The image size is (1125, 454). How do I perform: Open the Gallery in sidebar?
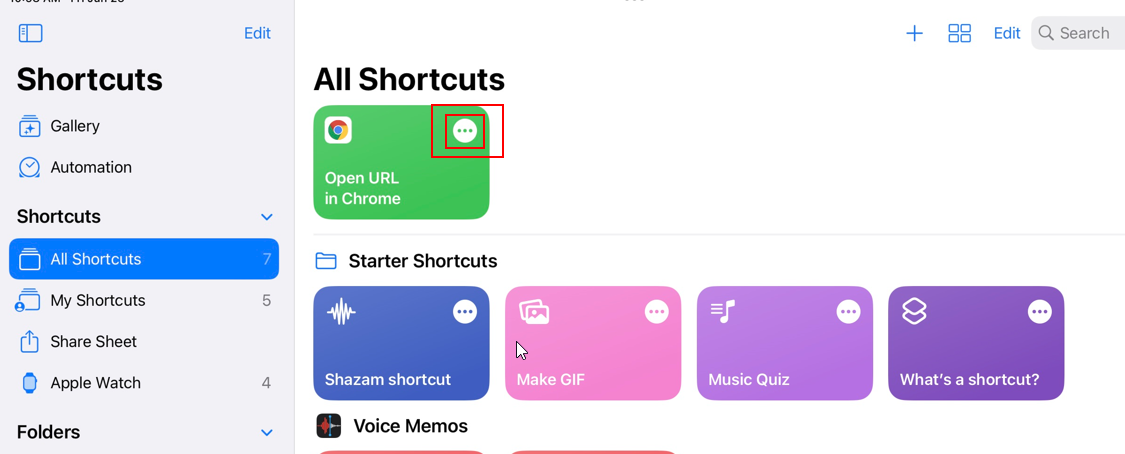(75, 126)
